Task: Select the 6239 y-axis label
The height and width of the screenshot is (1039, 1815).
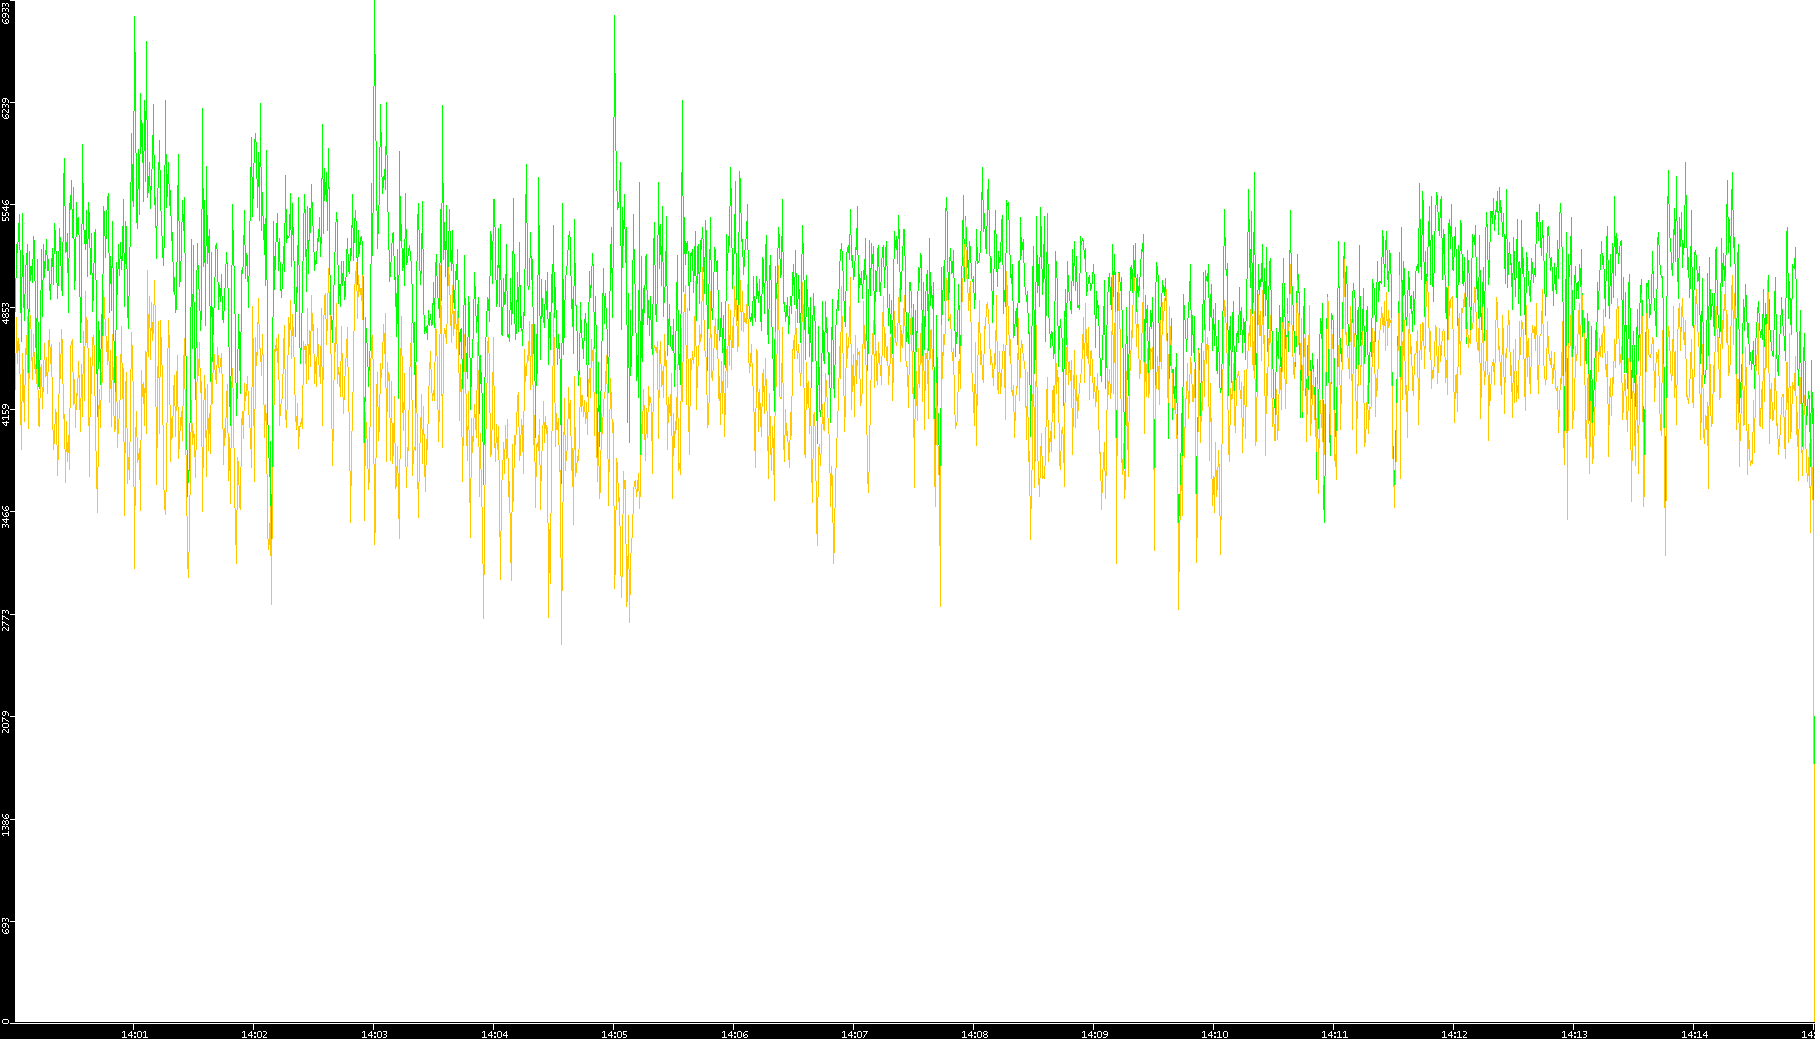Action: pyautogui.click(x=6, y=108)
